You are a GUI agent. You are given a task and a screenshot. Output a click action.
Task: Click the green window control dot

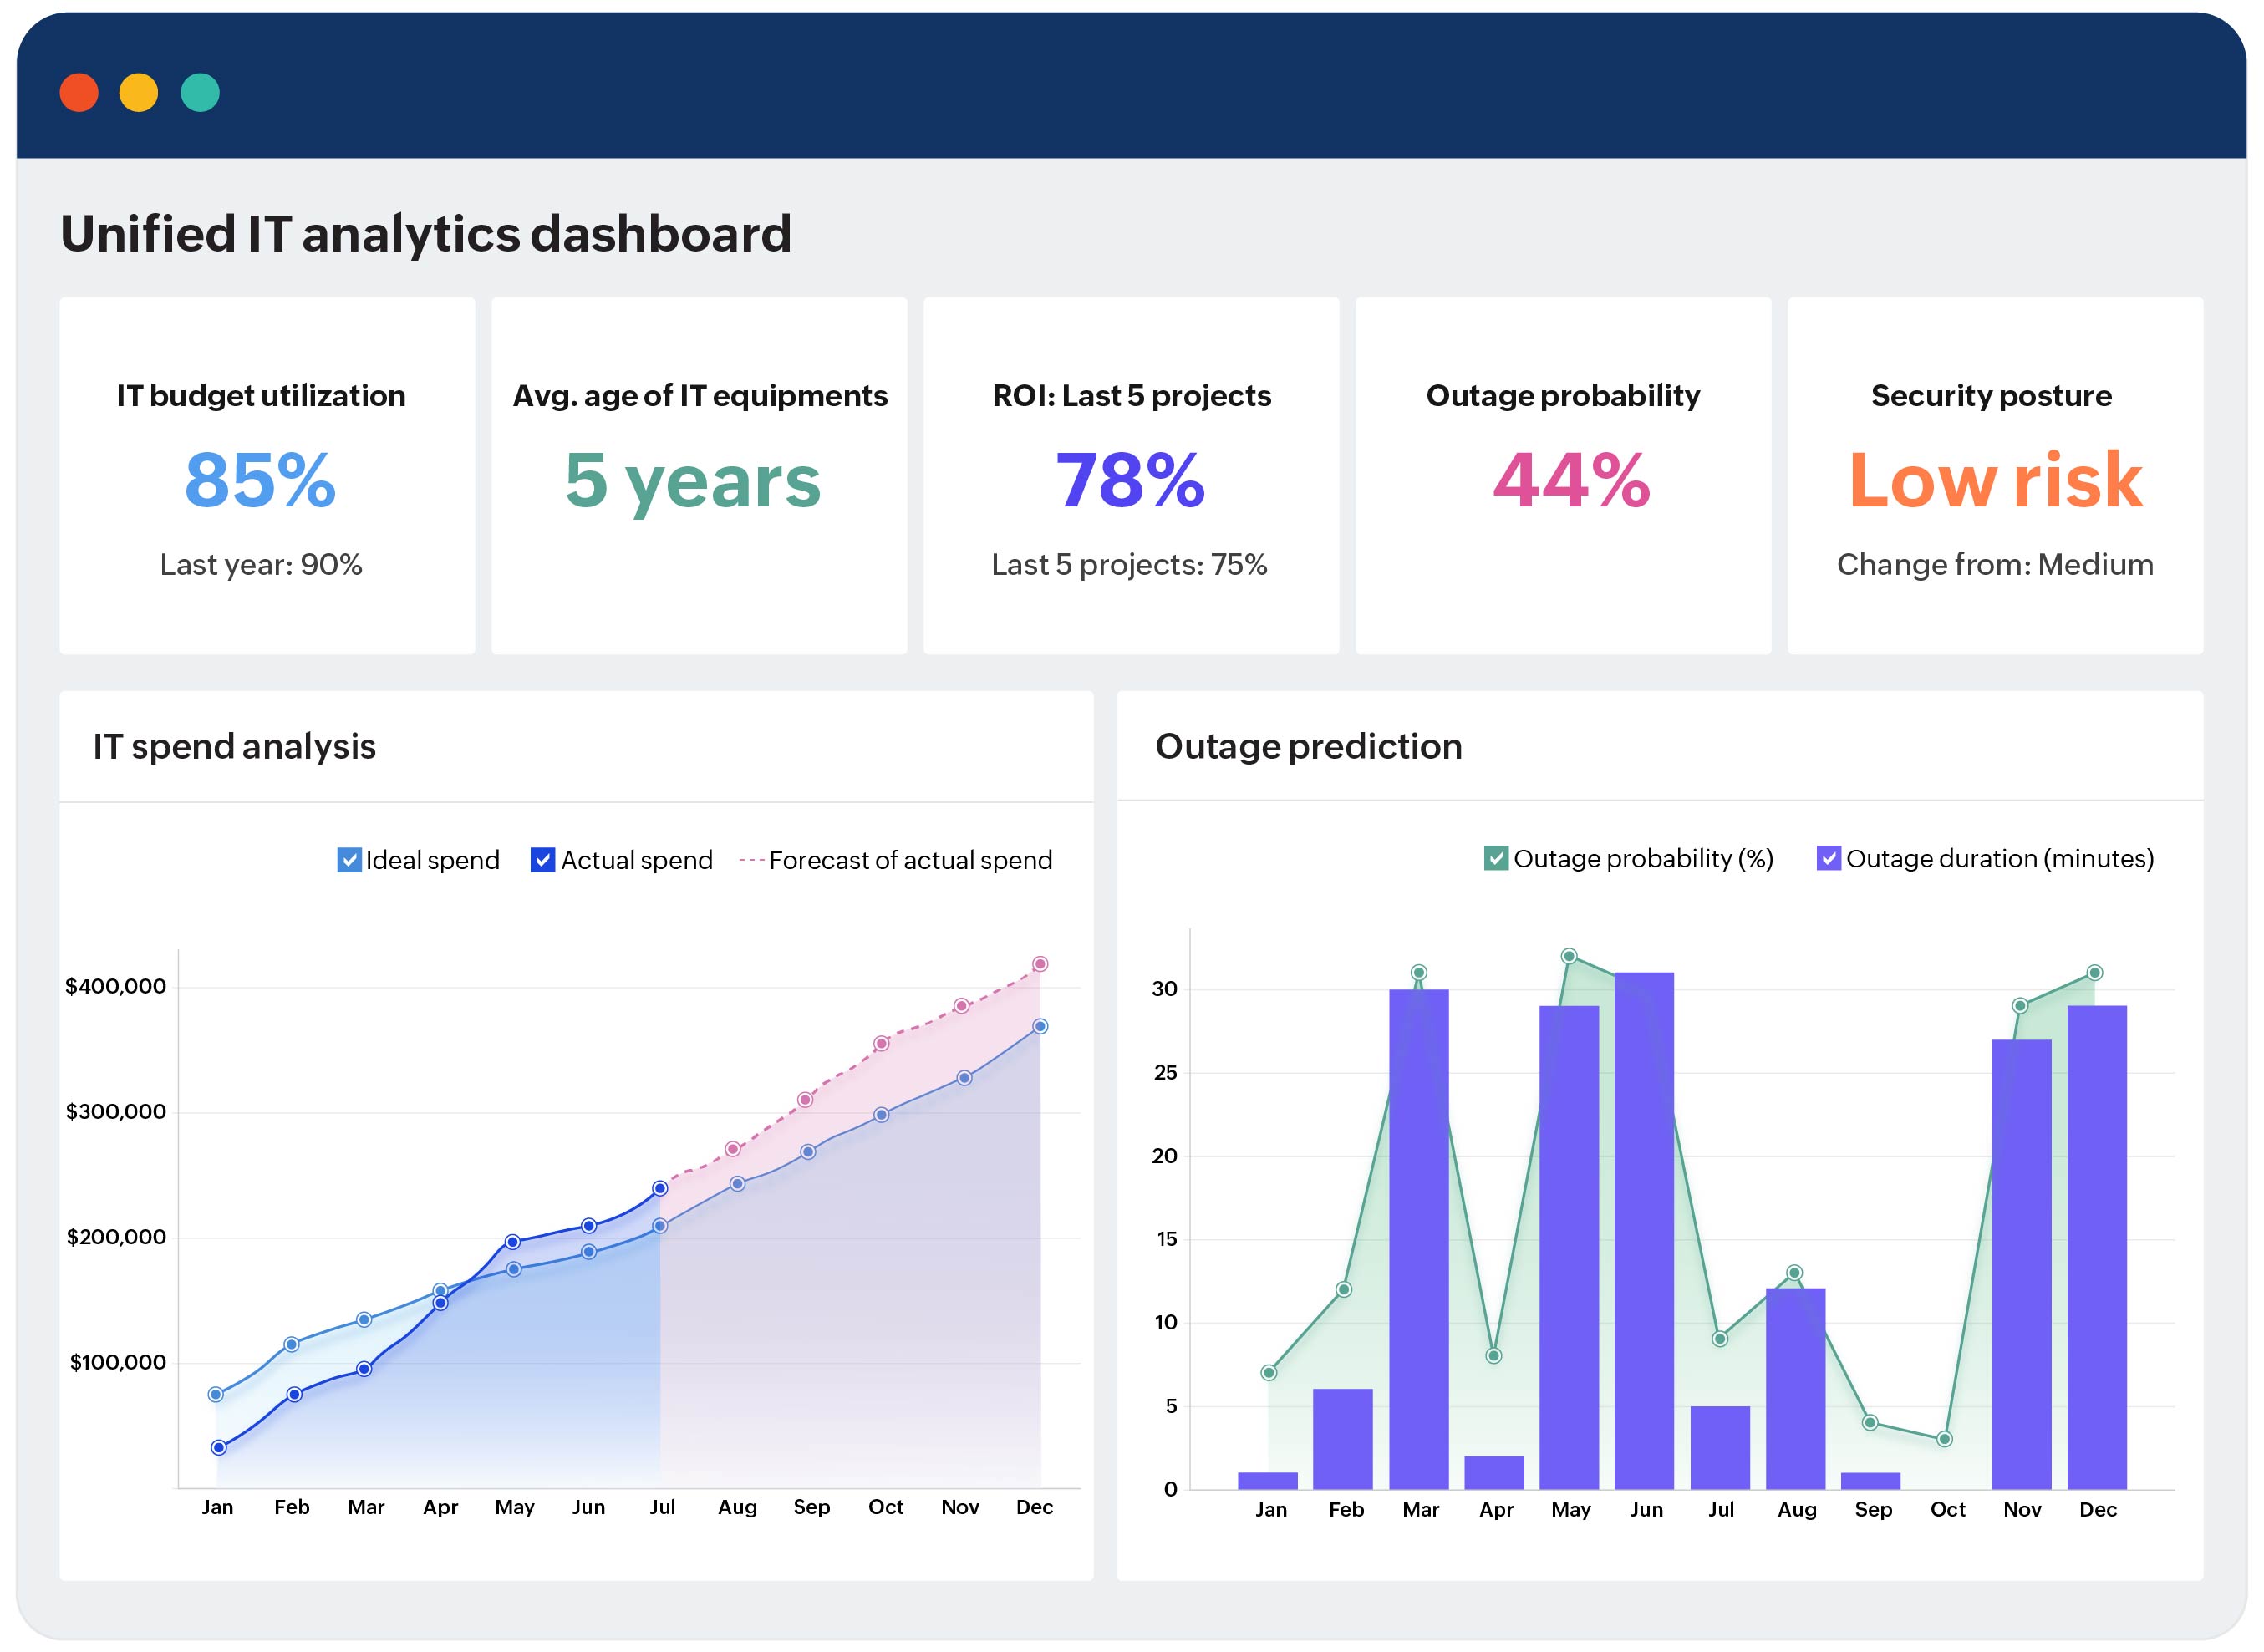click(x=200, y=93)
